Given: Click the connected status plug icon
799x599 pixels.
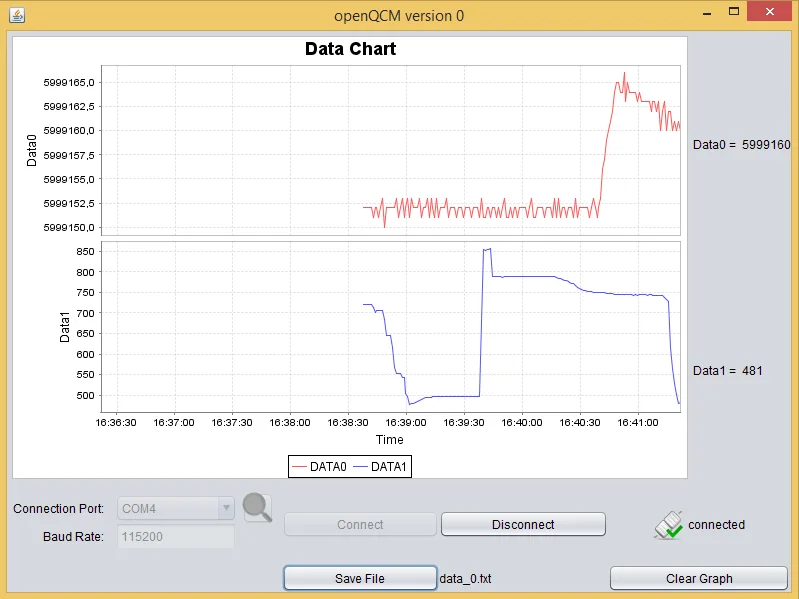Looking at the screenshot, I should (668, 525).
